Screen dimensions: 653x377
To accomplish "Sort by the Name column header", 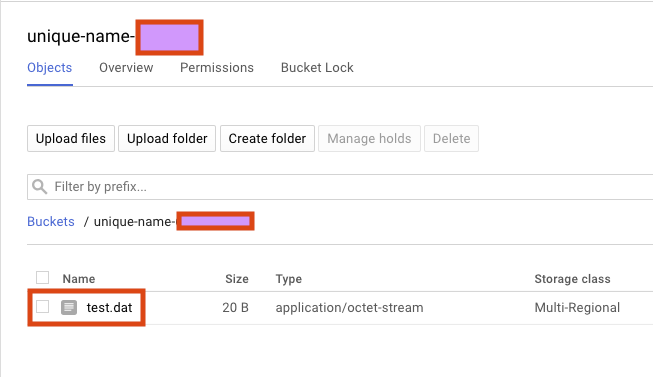I will click(x=79, y=279).
